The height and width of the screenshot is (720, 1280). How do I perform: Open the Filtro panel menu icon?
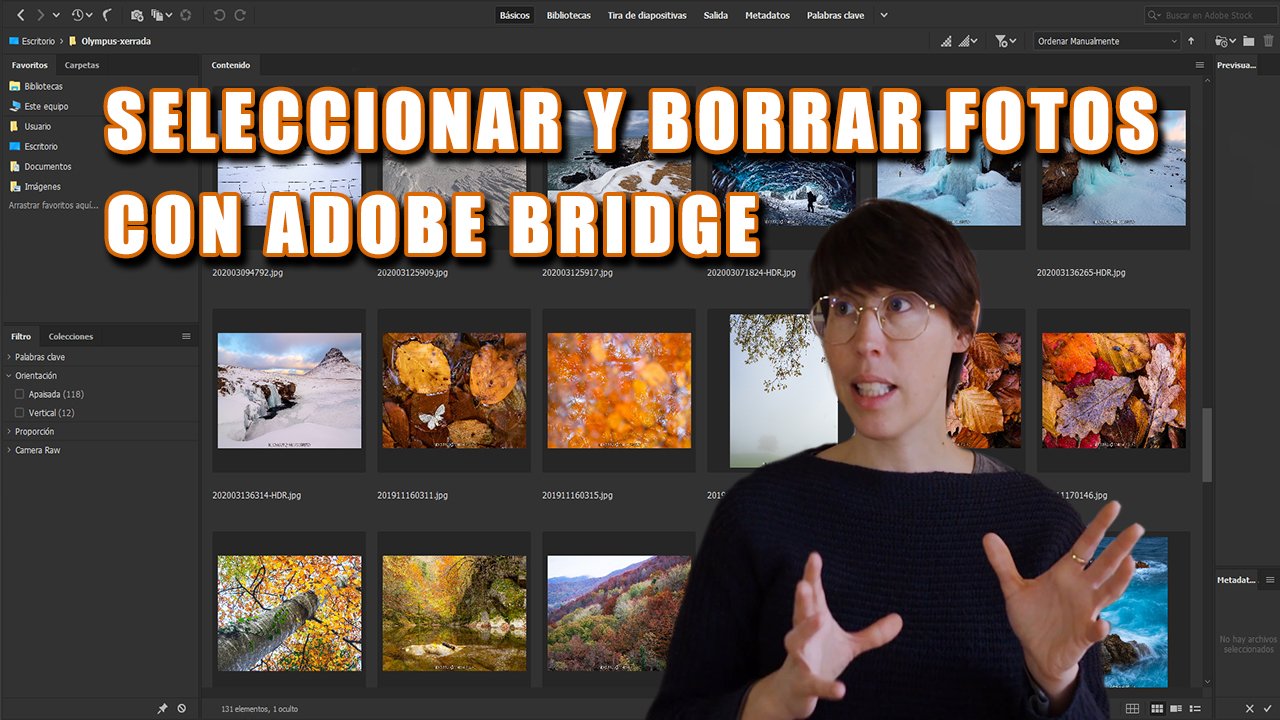coord(186,336)
